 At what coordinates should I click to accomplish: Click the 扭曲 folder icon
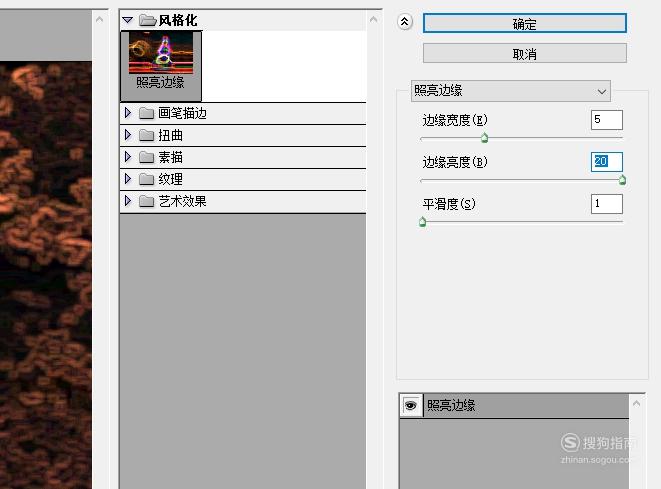click(x=146, y=135)
